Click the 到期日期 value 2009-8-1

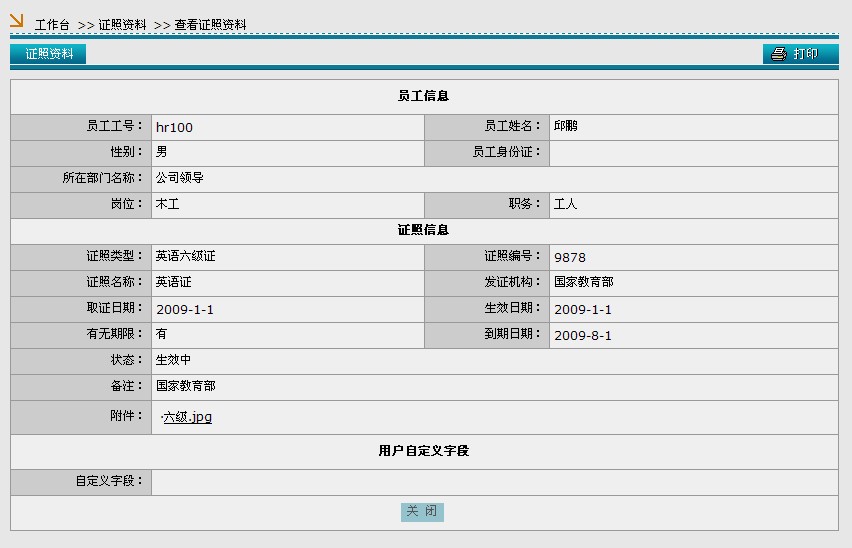click(x=583, y=335)
